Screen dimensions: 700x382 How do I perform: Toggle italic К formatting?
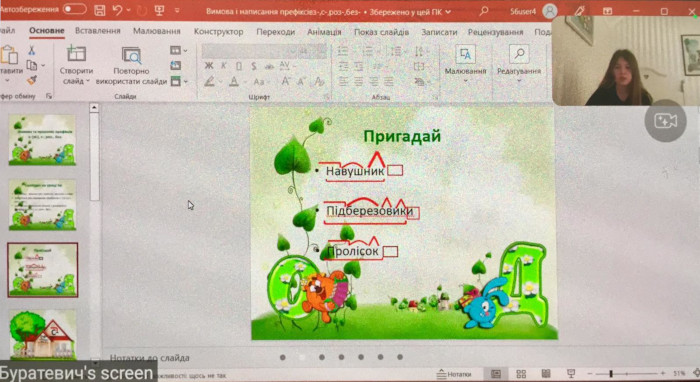coord(224,66)
